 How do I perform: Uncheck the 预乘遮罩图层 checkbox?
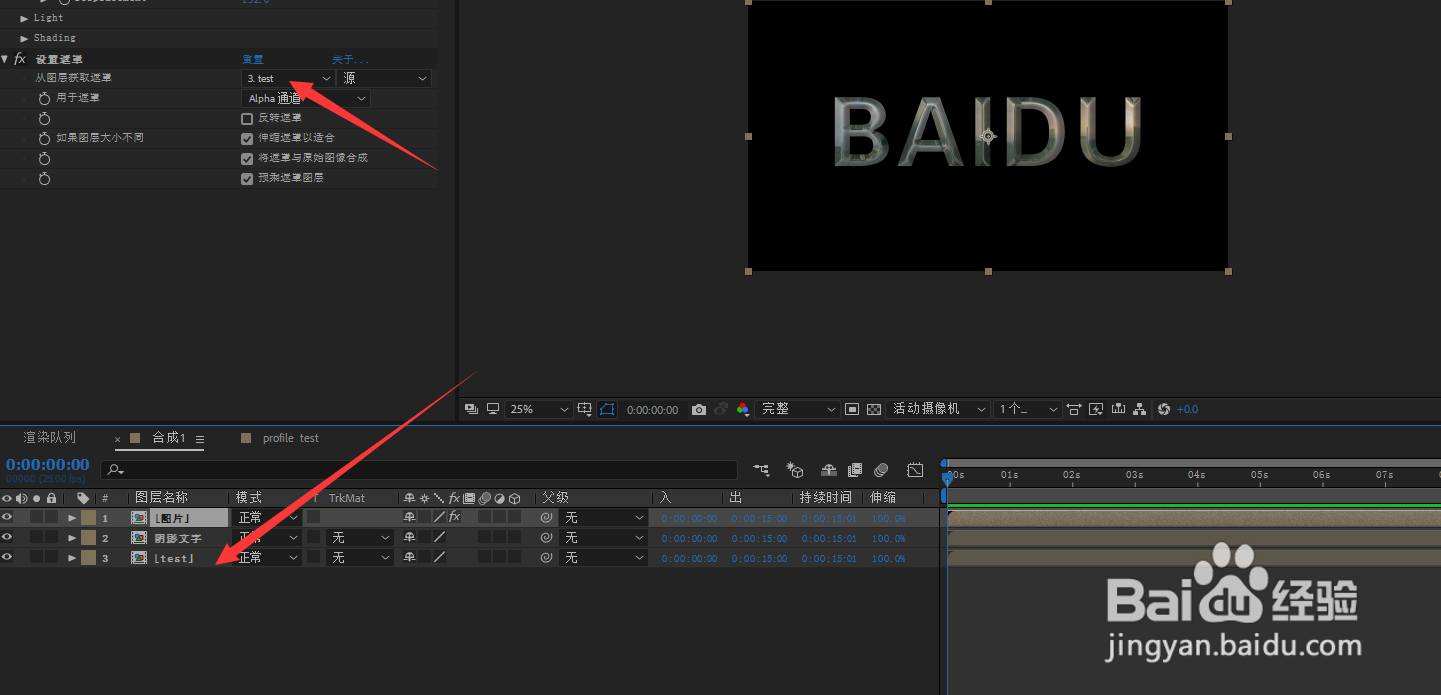247,179
